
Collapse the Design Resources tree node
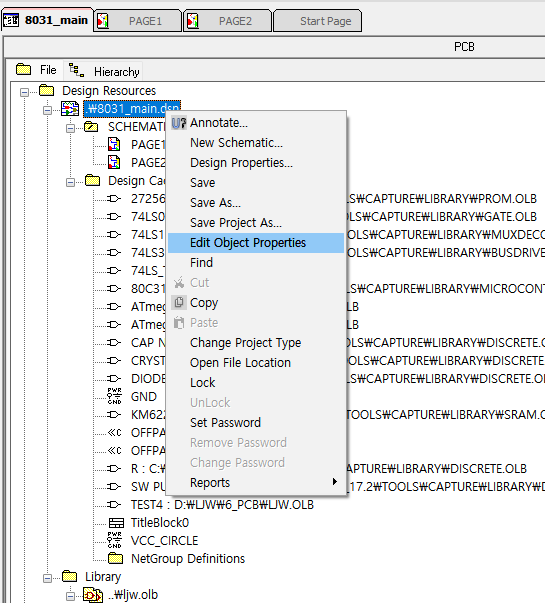point(25,92)
